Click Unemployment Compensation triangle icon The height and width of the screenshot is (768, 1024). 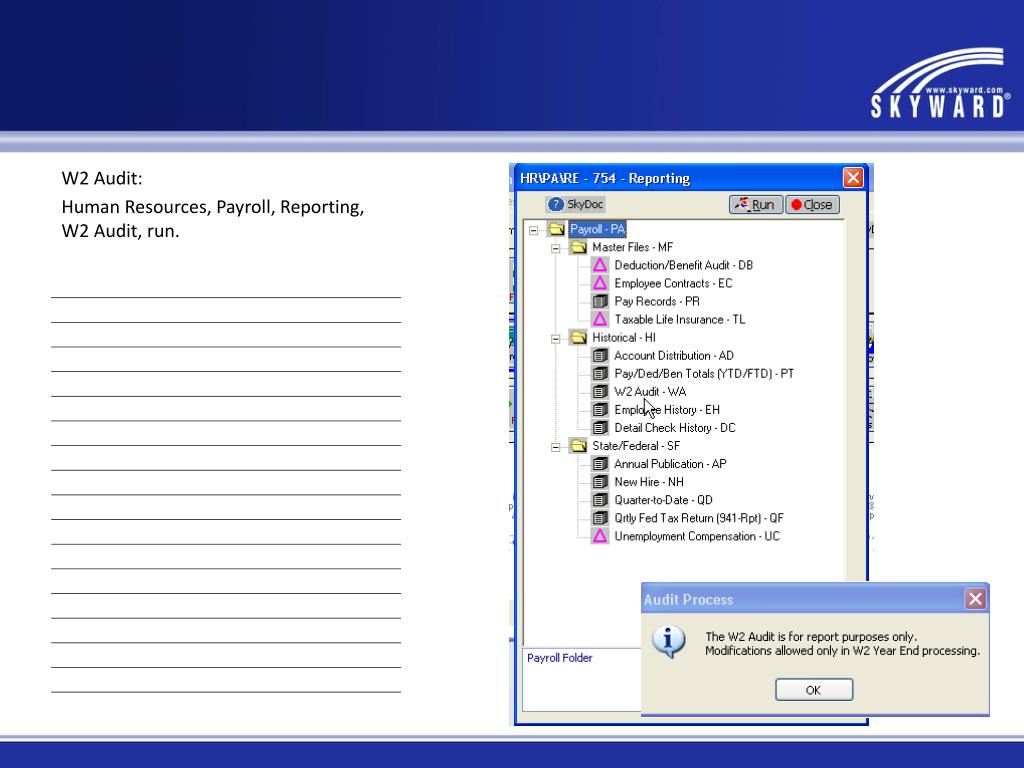coord(600,536)
